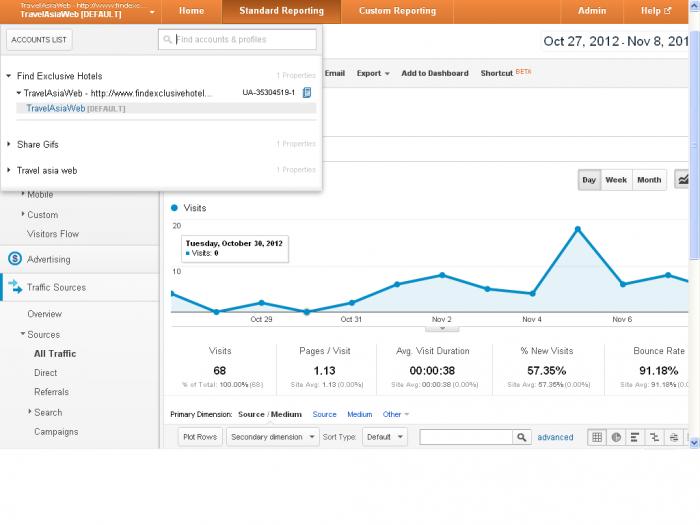This screenshot has height=525, width=700.
Task: Expand the Search submenu in sidebar
Action: pos(29,411)
